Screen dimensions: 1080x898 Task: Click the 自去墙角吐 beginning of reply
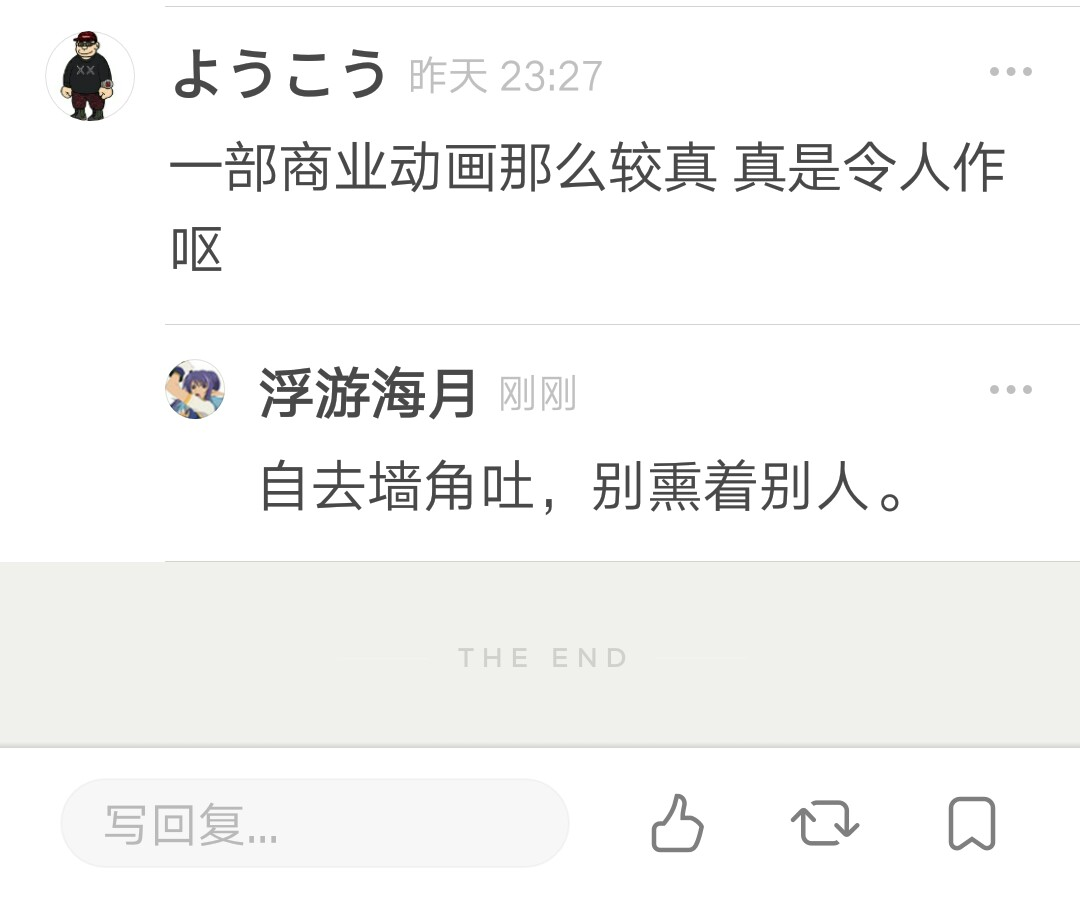click(x=397, y=485)
